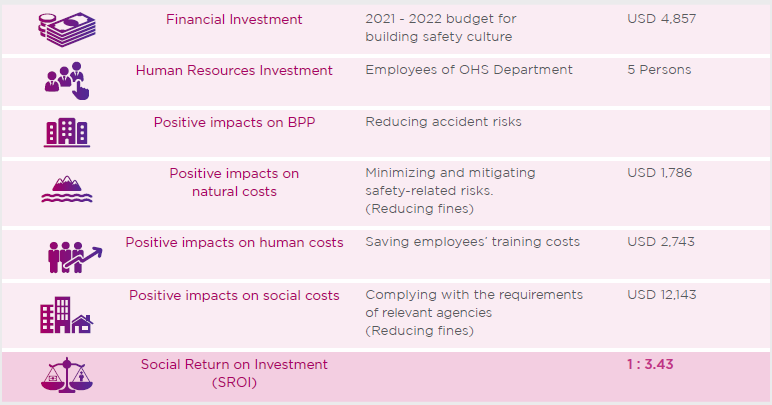772x405 pixels.
Task: Click Saving employees' training costs text
Action: (473, 242)
